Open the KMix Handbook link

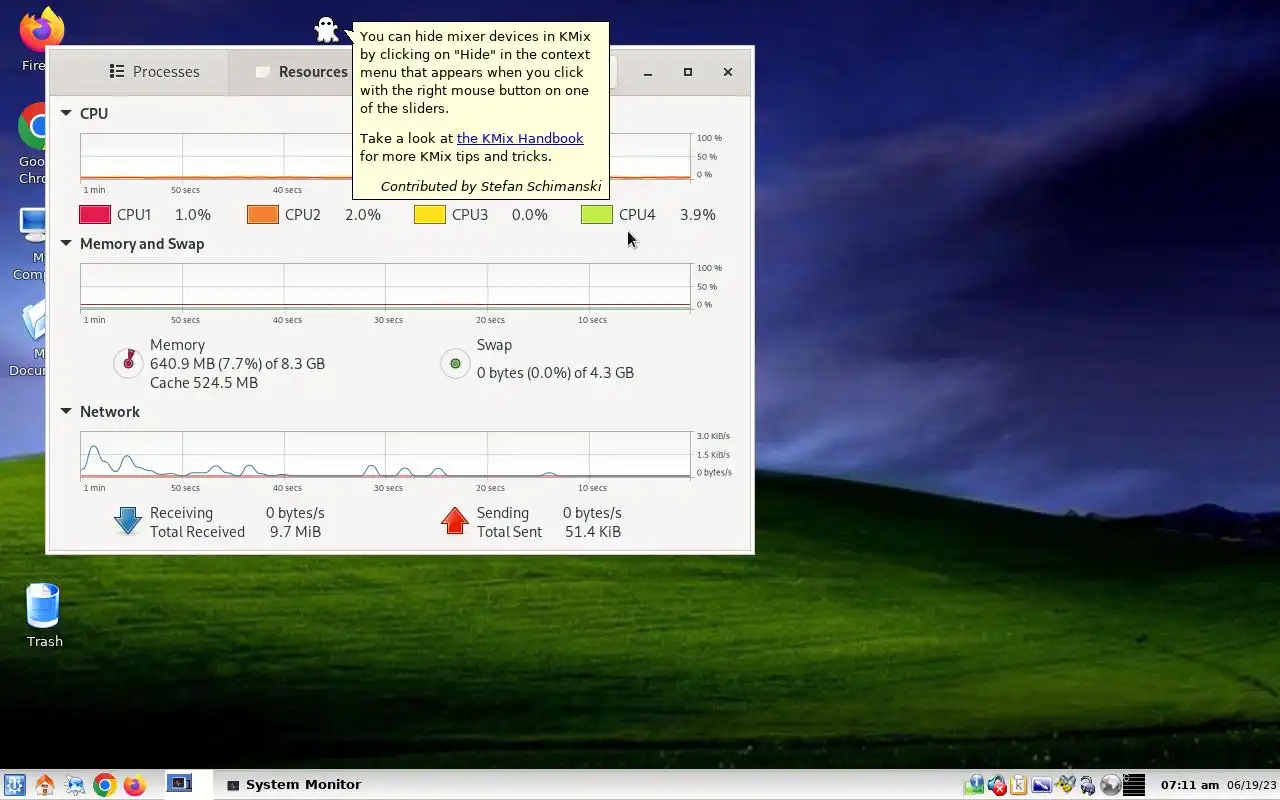520,139
